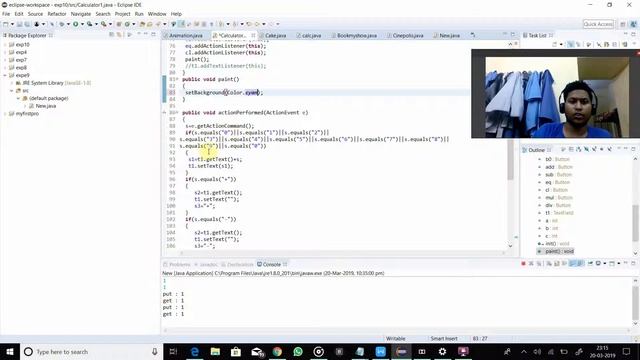This screenshot has width=640, height=360.
Task: Click New Task icon in Task List
Action: 555,44
